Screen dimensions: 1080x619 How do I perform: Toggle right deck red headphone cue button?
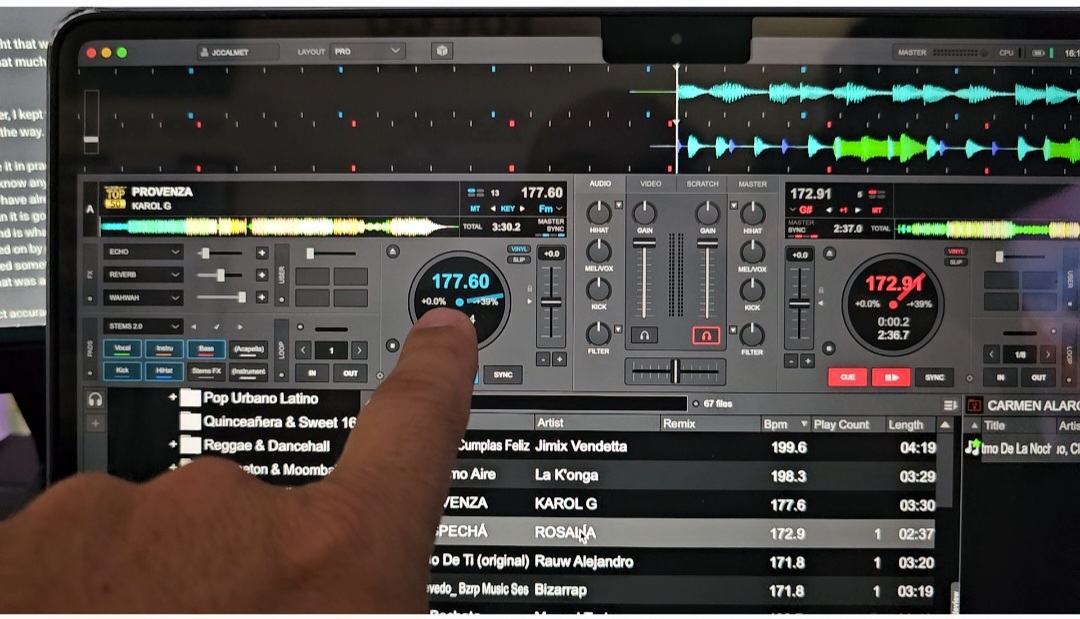coord(706,335)
